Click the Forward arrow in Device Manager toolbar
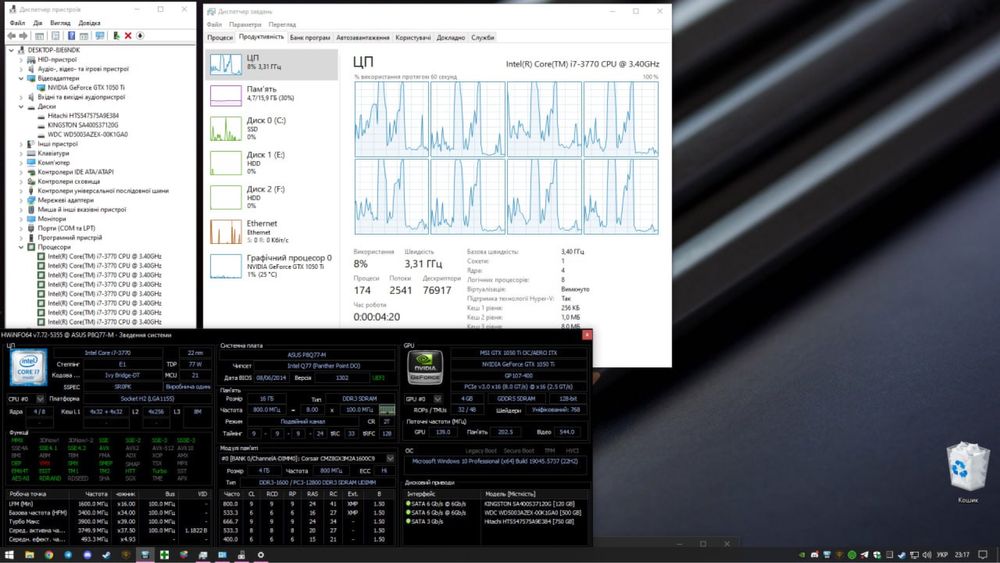 point(23,36)
